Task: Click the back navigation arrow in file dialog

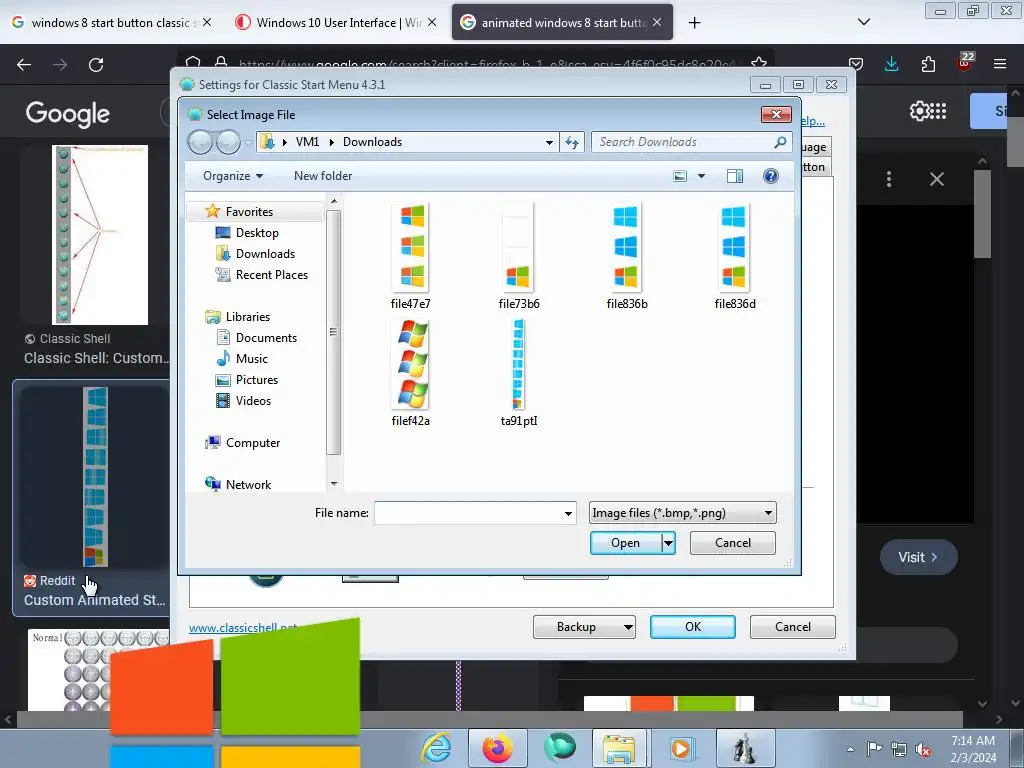Action: click(x=200, y=142)
